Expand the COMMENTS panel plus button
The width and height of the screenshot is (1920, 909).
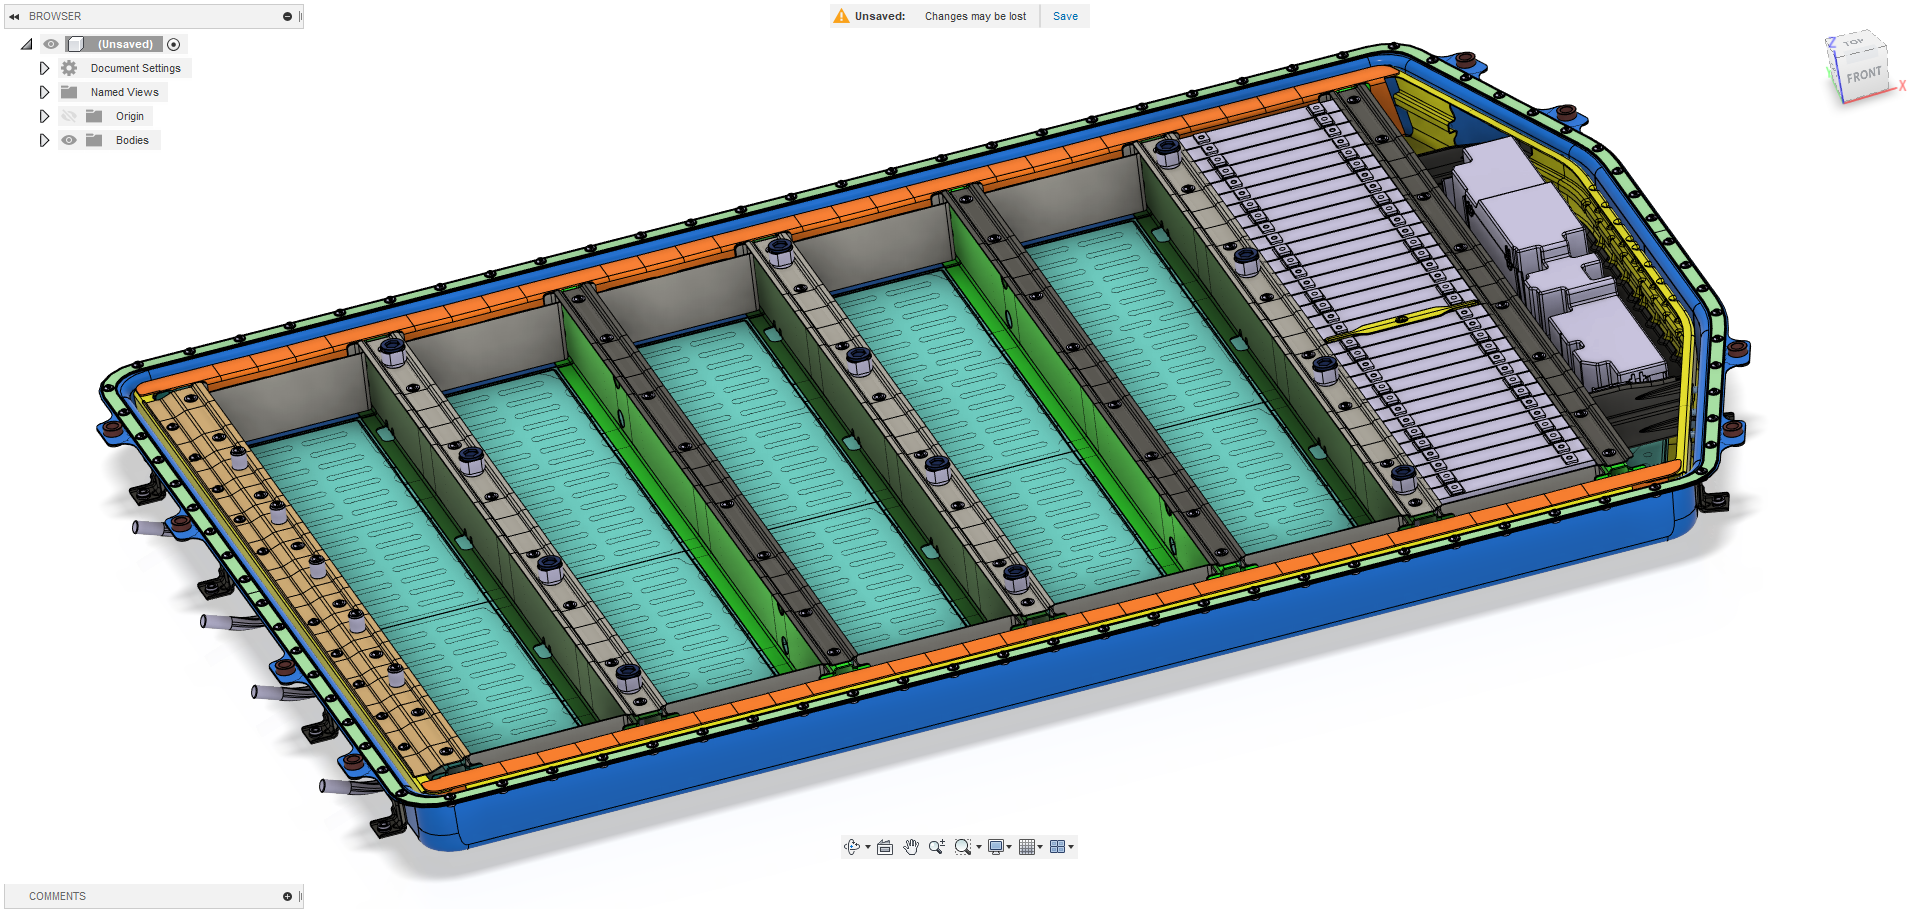pyautogui.click(x=287, y=896)
